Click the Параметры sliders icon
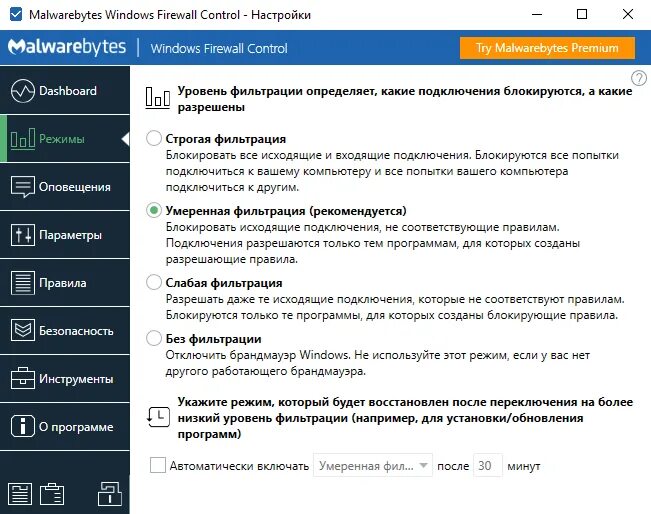The height and width of the screenshot is (514, 651). [x=22, y=235]
